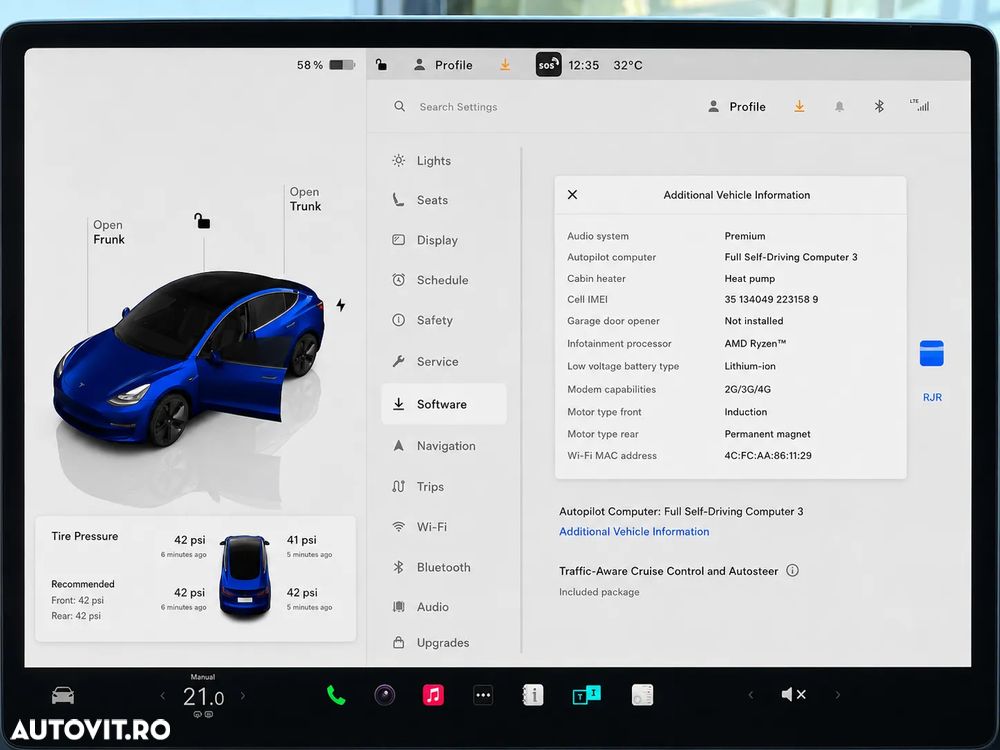Open the Camera app
The width and height of the screenshot is (1000, 750).
[x=385, y=695]
